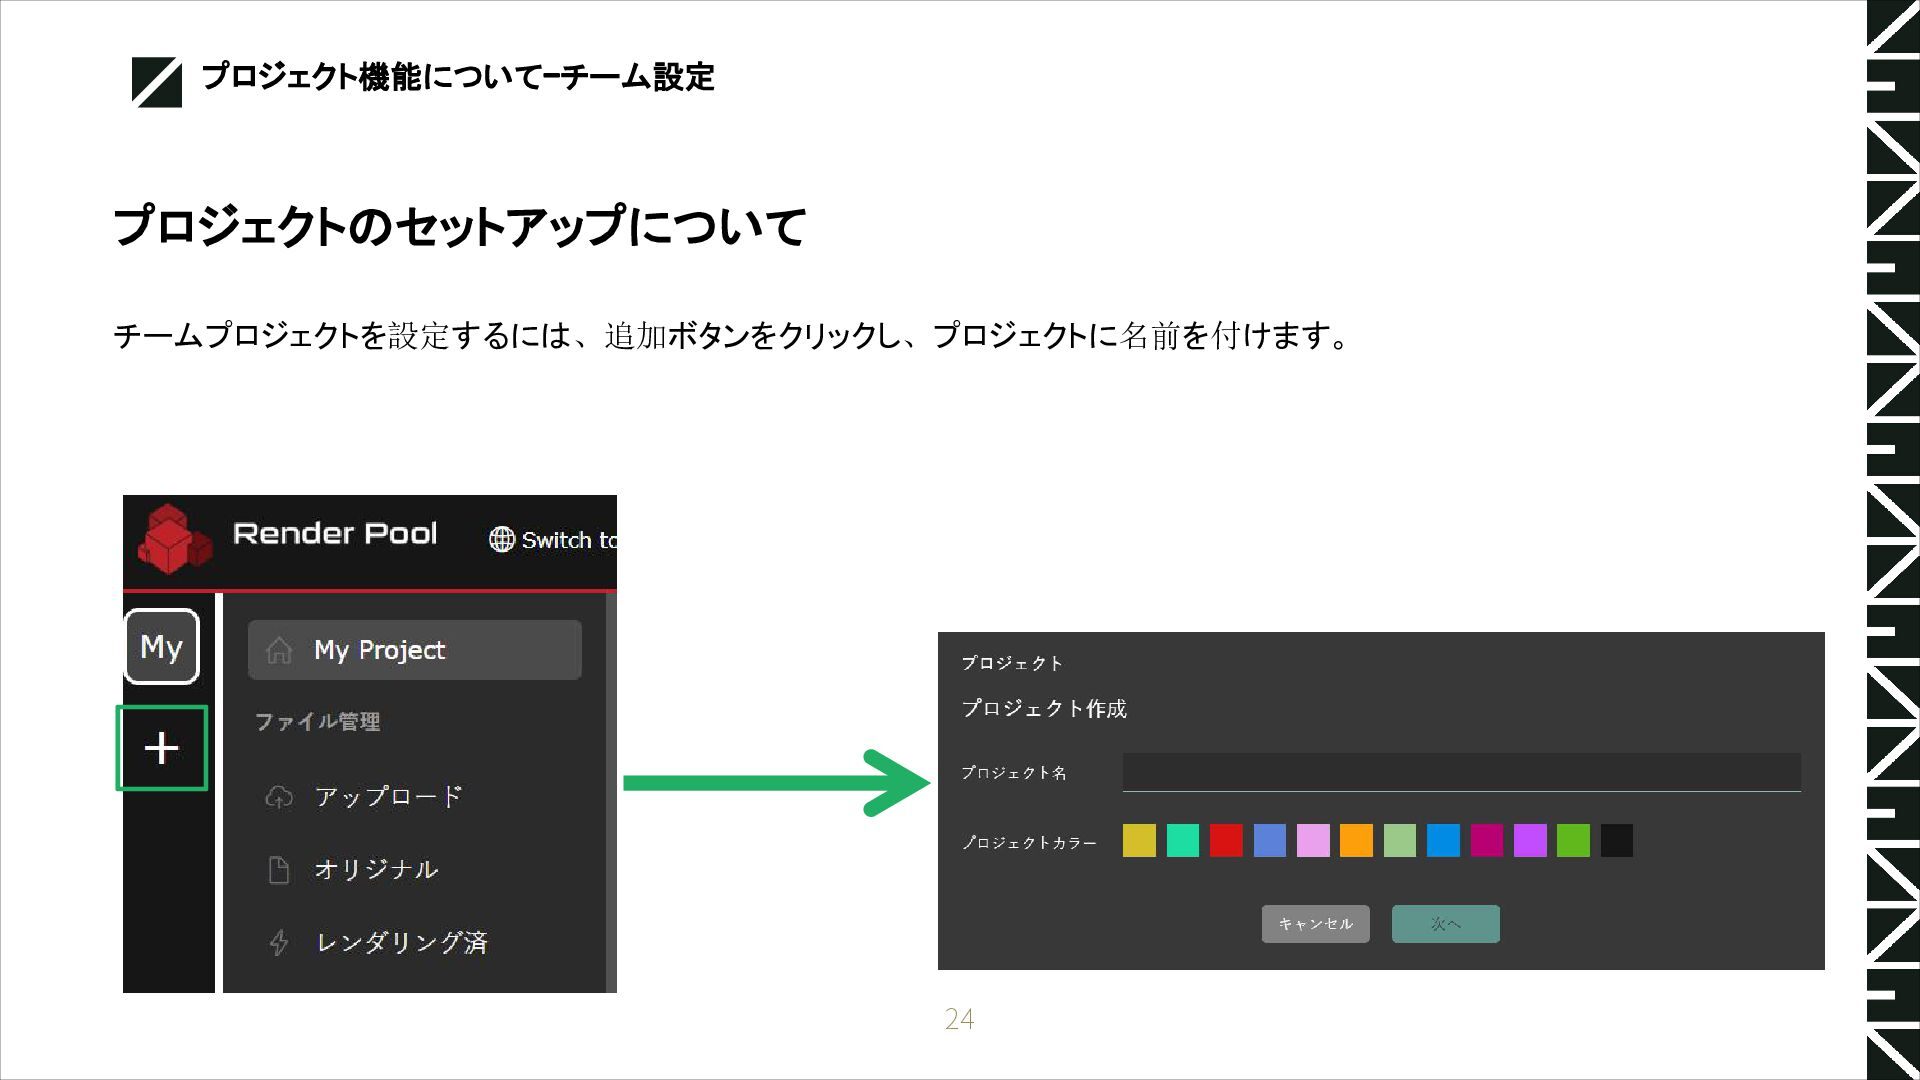Select the My project avatar tile
The width and height of the screenshot is (1920, 1080).
(x=161, y=647)
